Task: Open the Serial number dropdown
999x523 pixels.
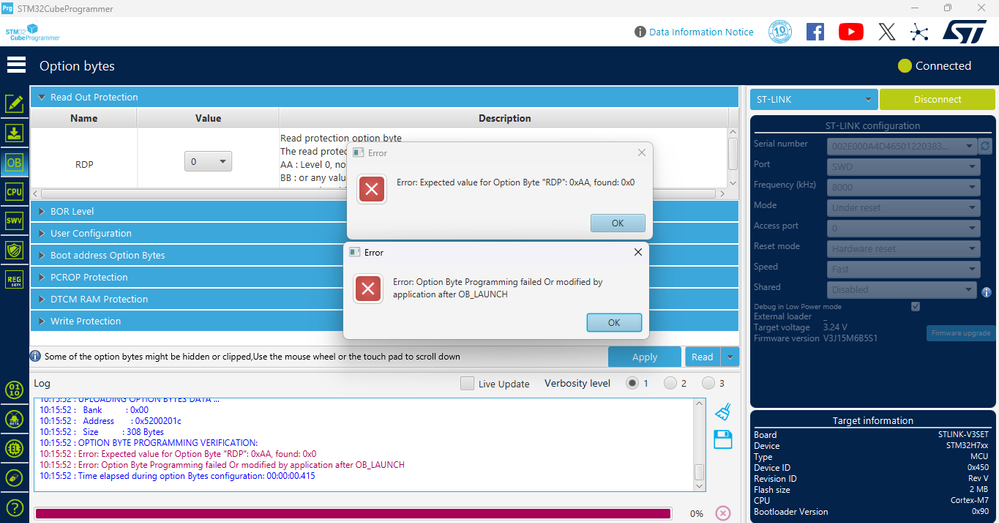Action: tap(902, 147)
